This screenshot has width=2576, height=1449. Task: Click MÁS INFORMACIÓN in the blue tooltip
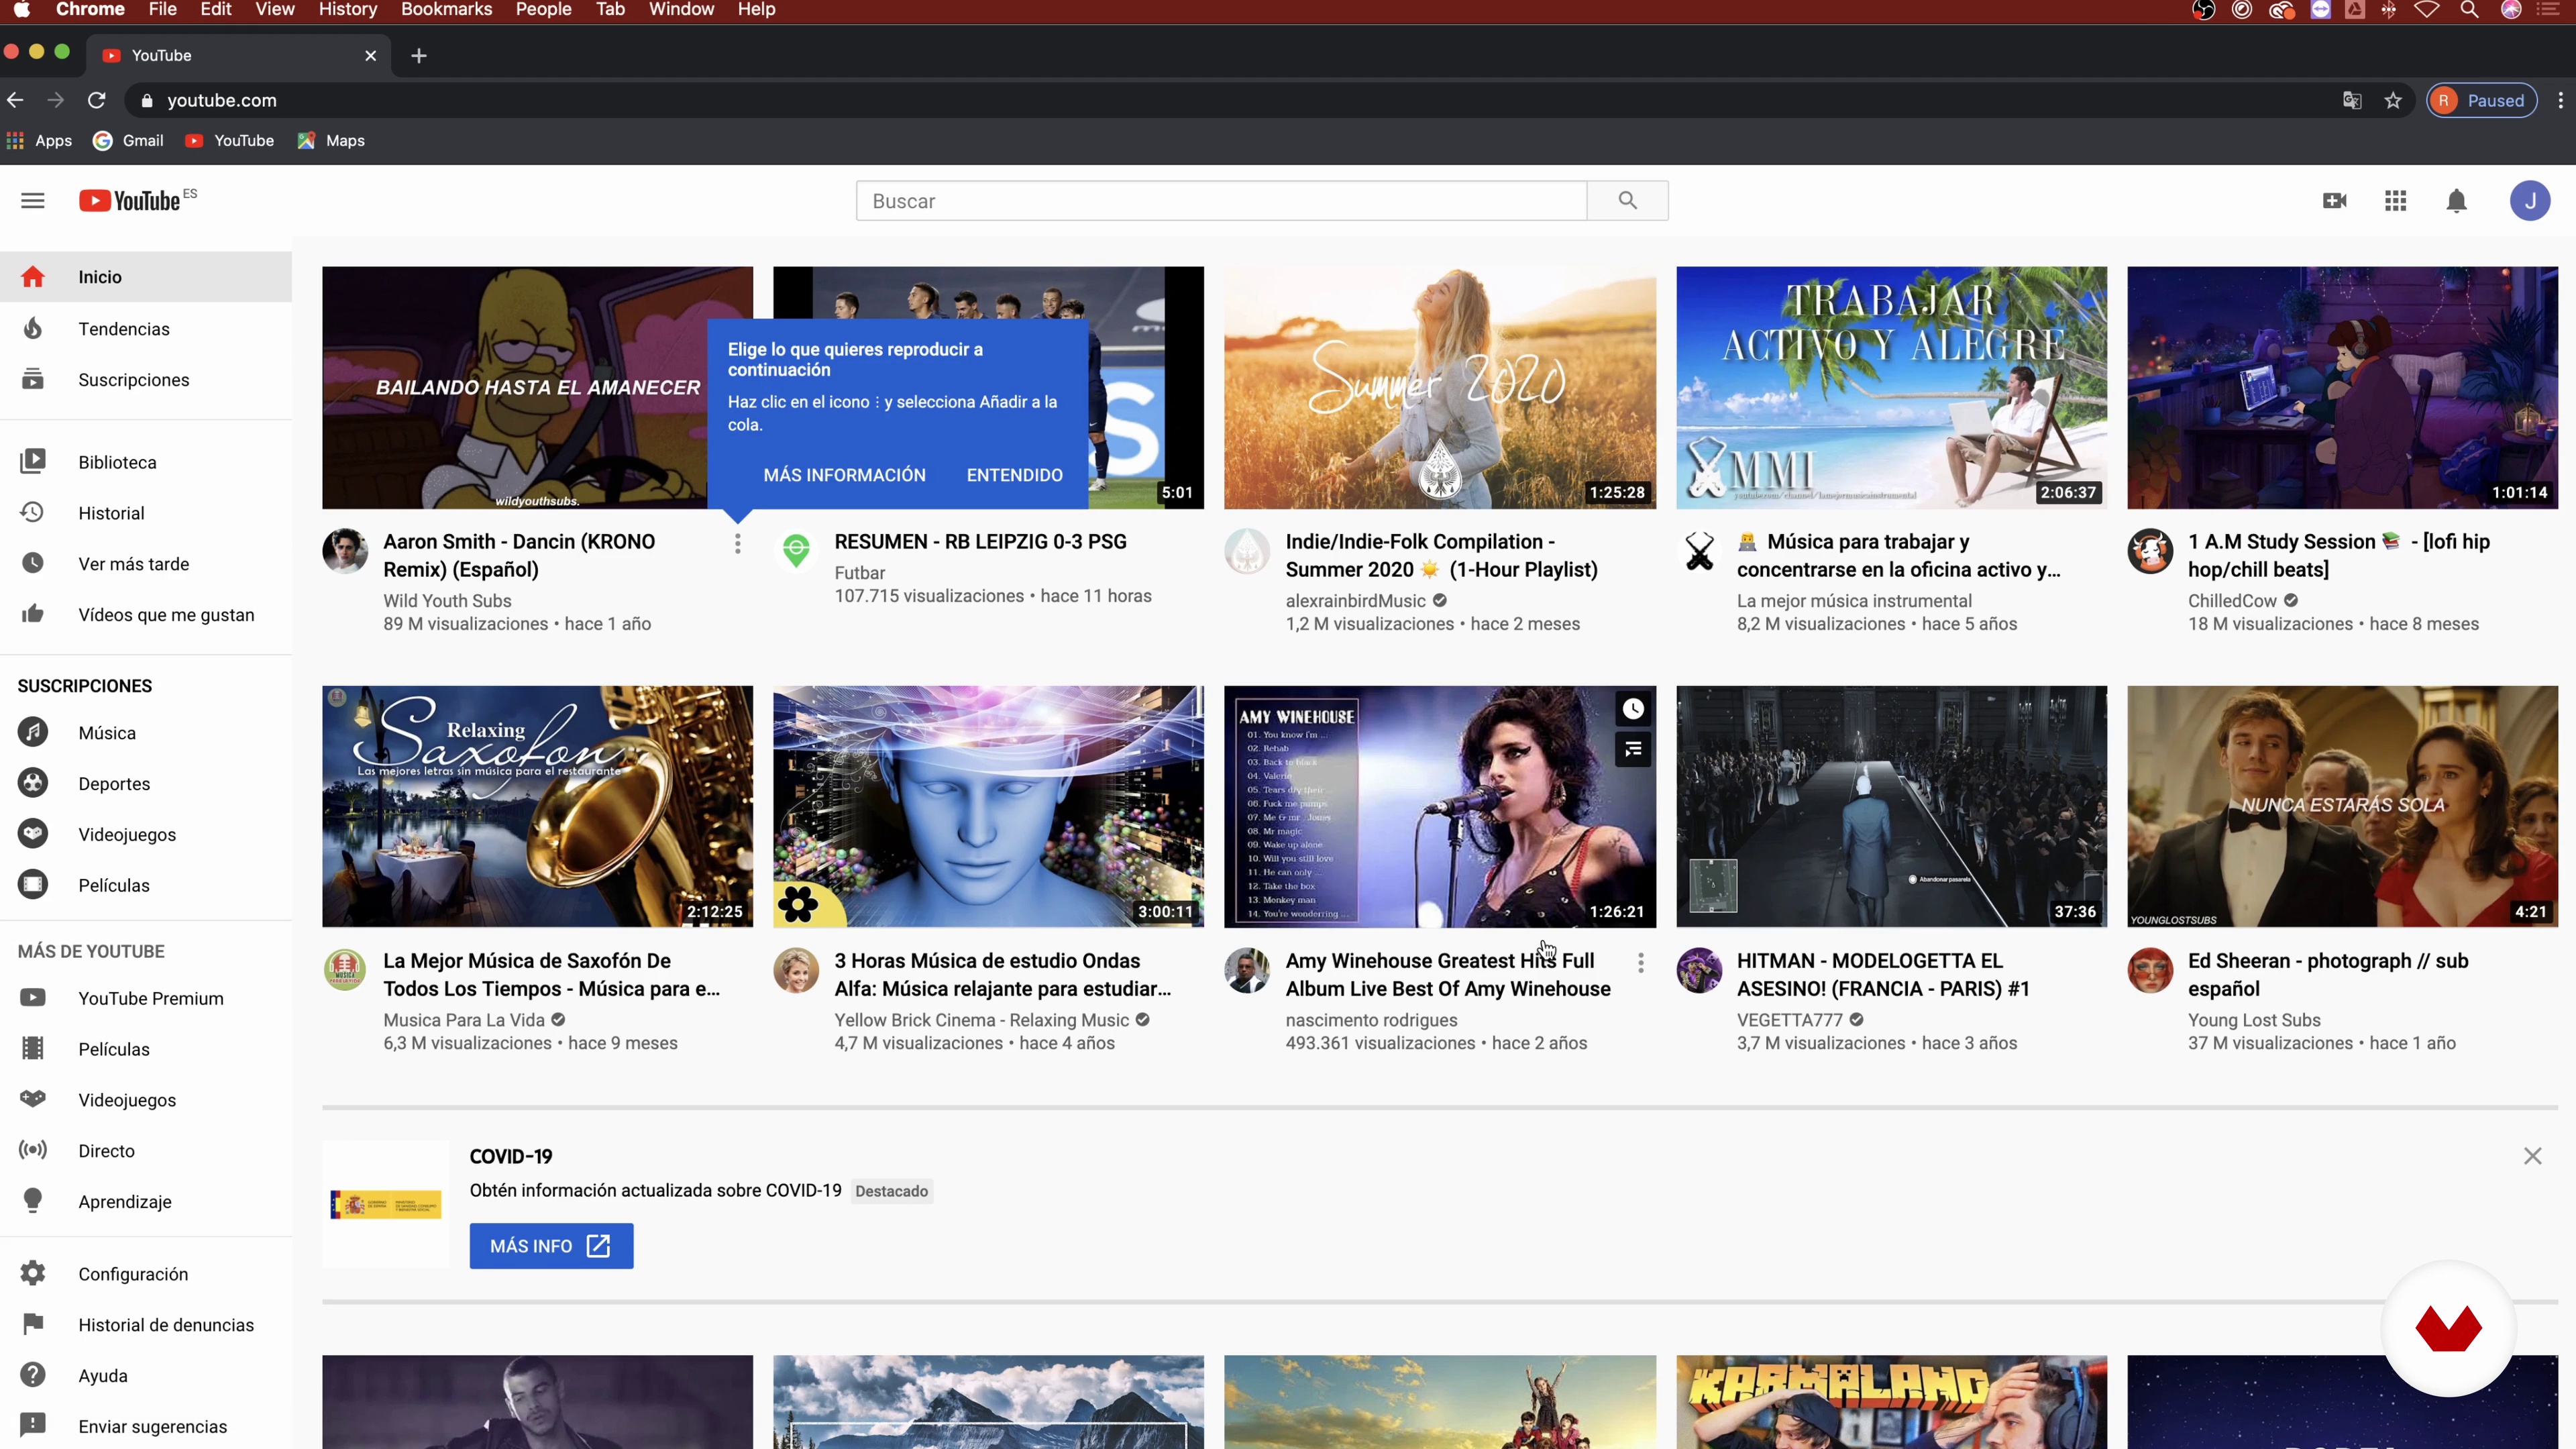coord(844,475)
